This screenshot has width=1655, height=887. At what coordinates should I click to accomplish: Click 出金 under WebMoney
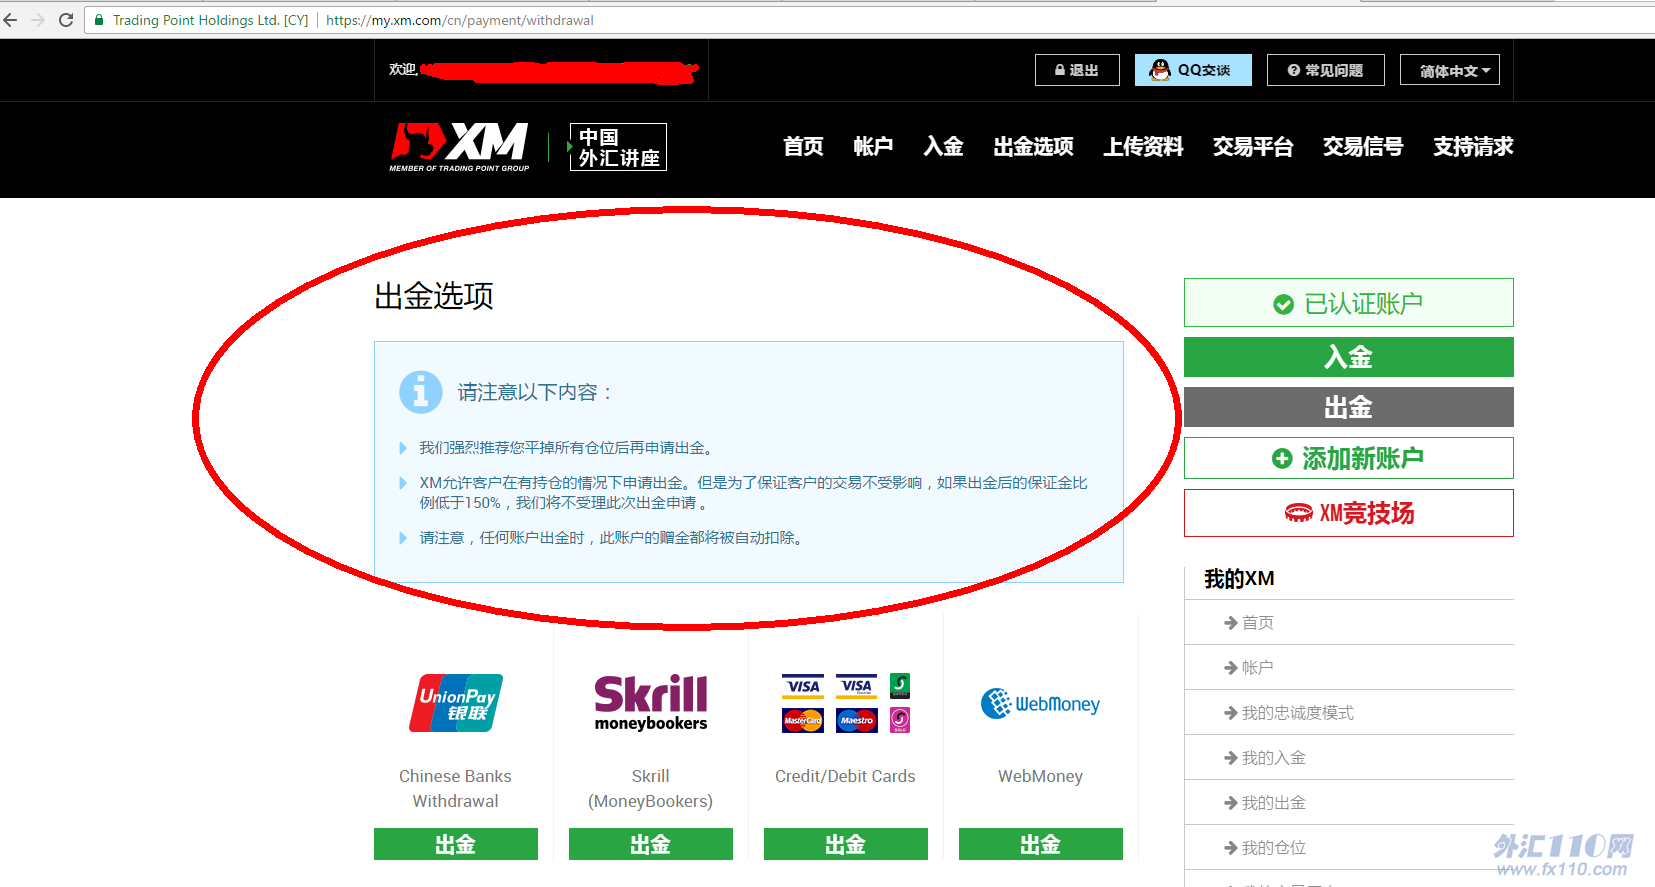coord(1041,844)
